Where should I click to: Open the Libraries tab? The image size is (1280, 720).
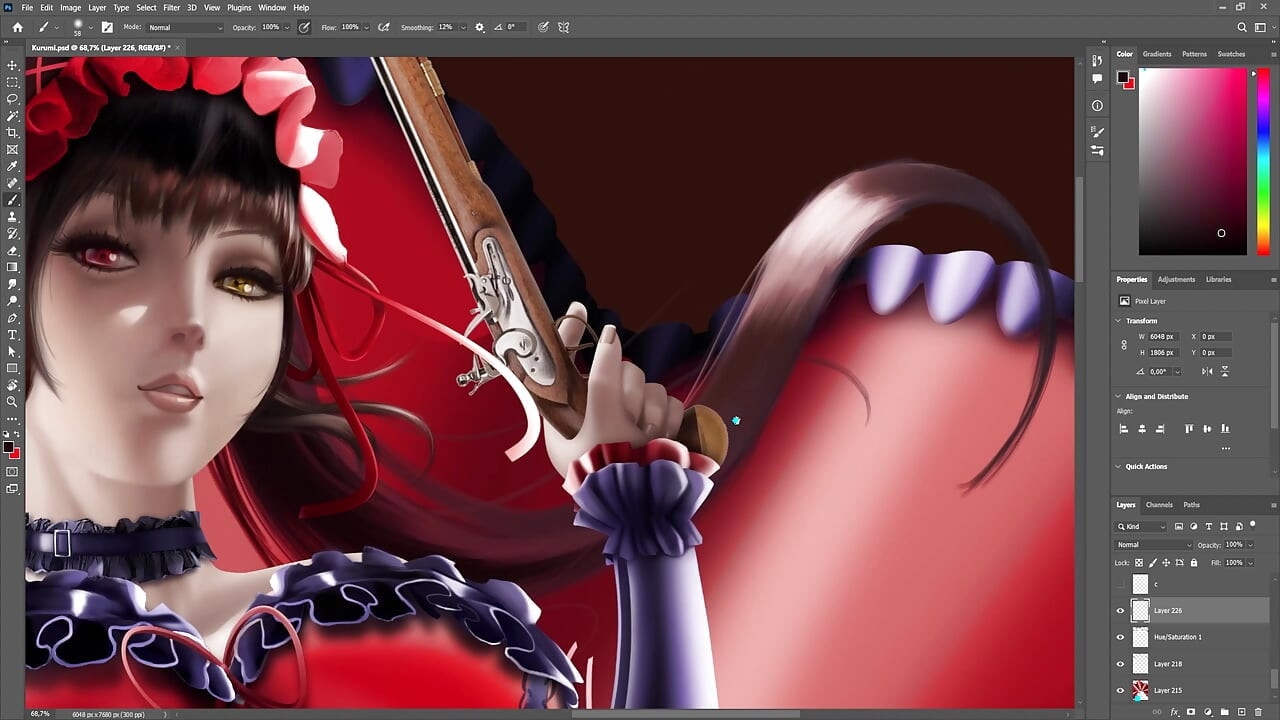point(1218,279)
